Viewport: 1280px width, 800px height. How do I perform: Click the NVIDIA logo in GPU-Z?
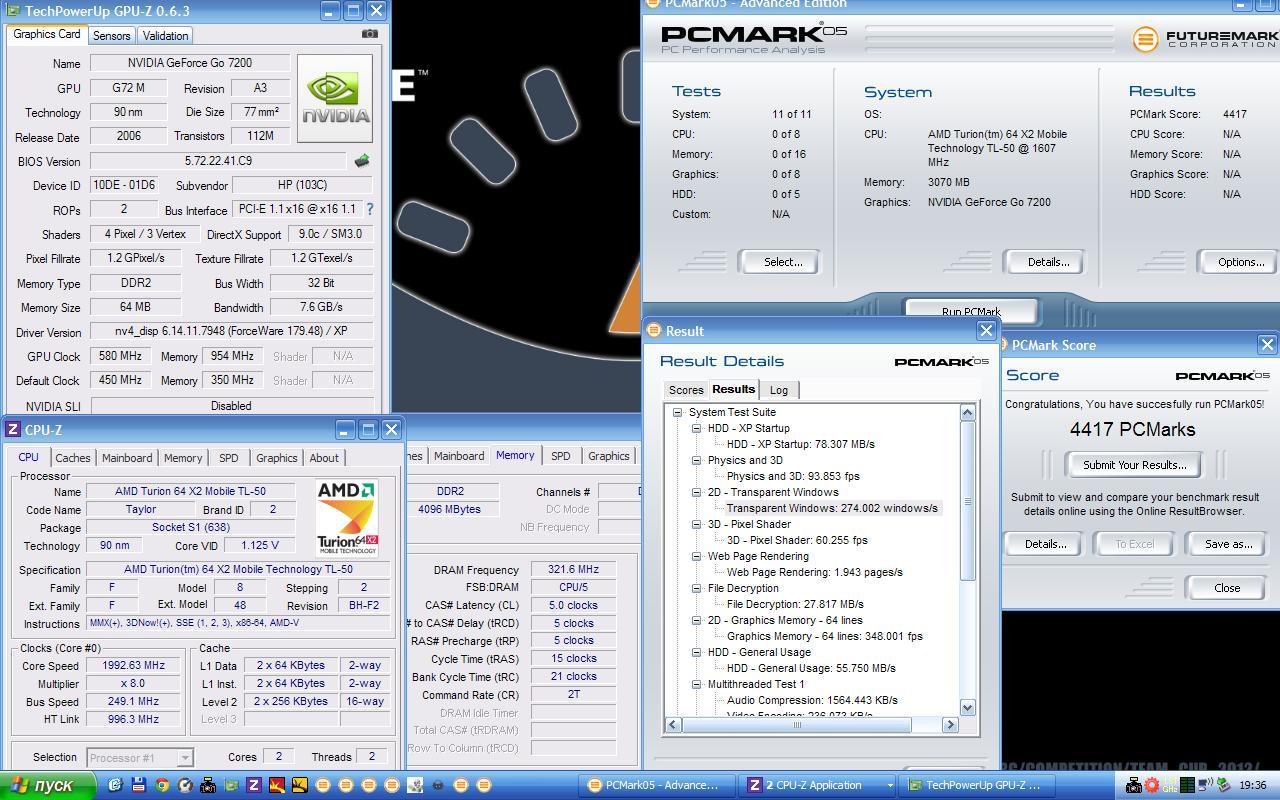(335, 99)
